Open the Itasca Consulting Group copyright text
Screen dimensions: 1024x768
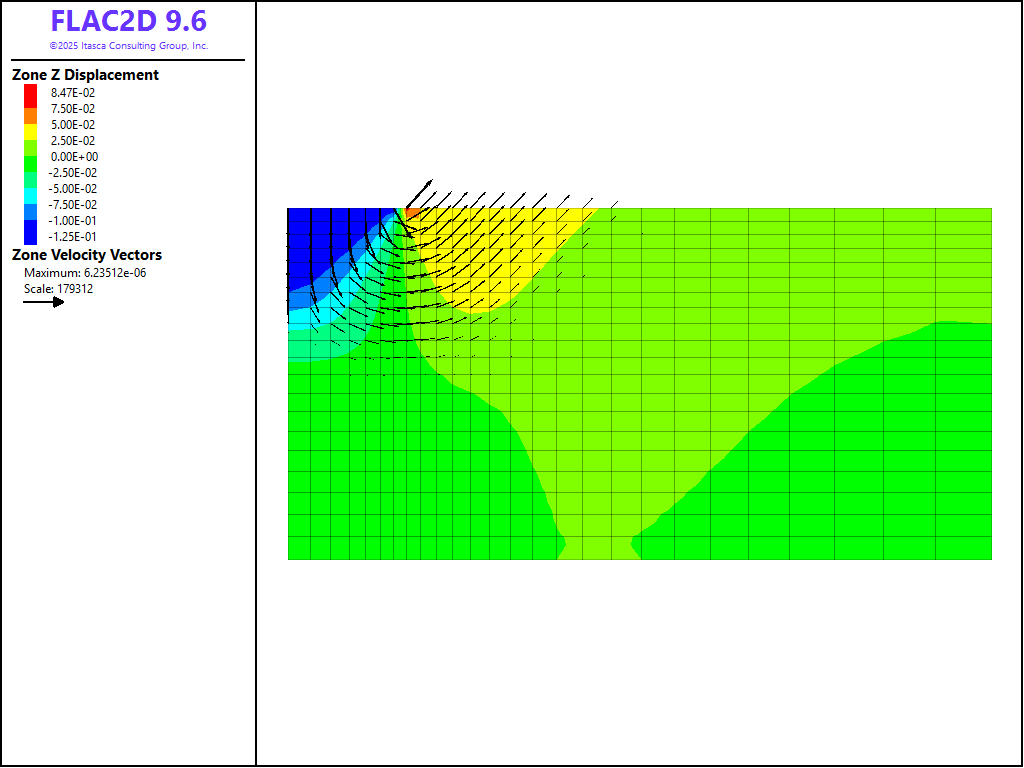point(128,46)
